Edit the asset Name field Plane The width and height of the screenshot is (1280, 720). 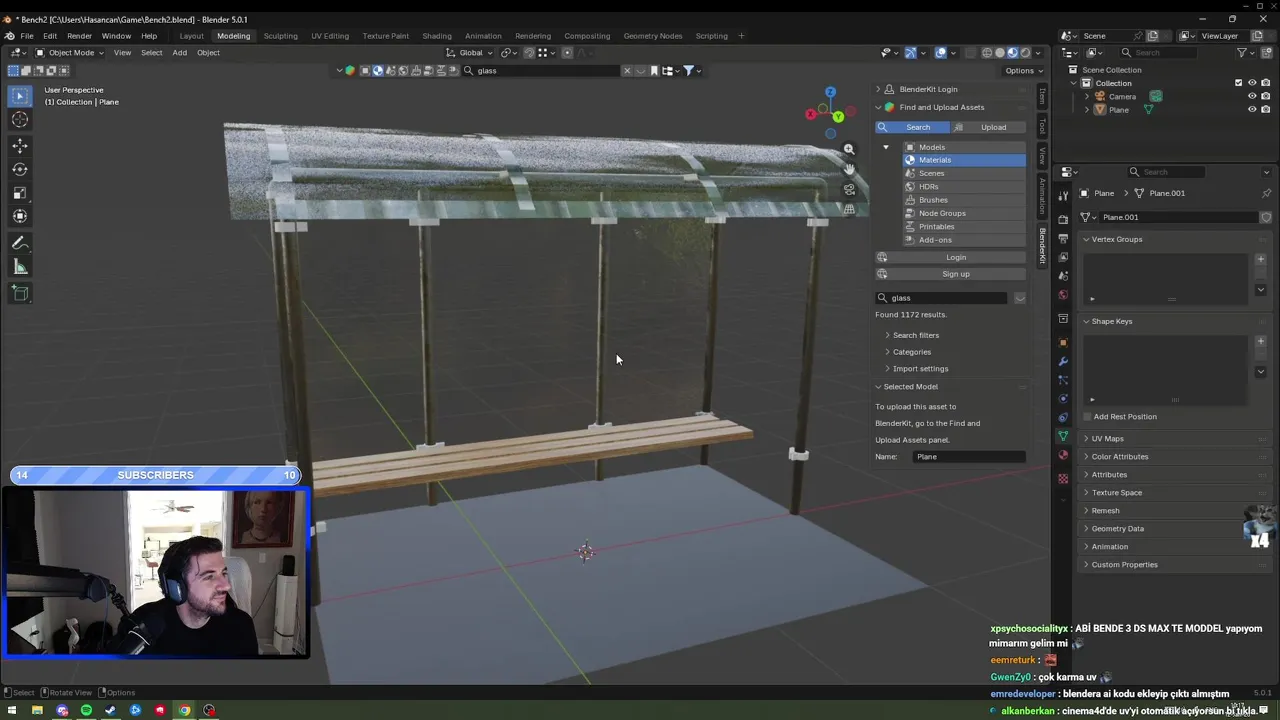969,457
